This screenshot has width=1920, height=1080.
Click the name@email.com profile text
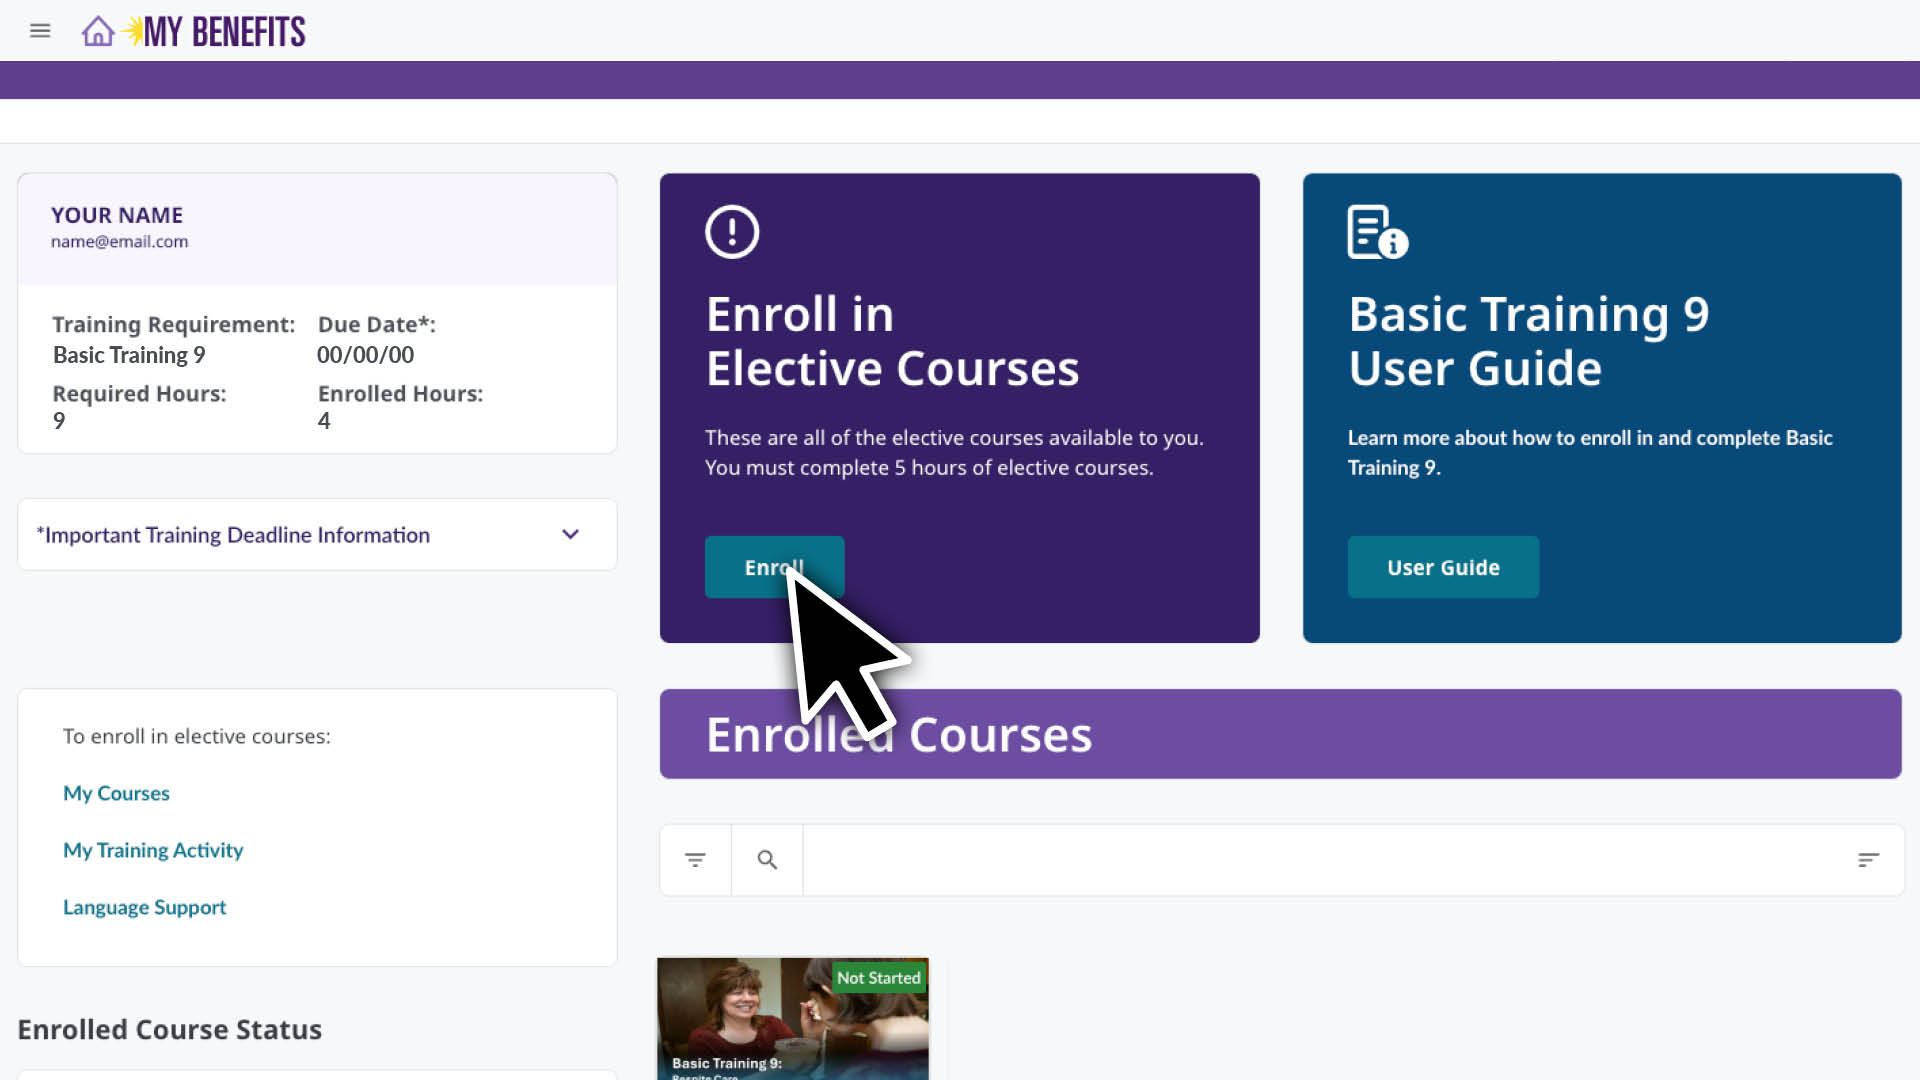click(120, 242)
